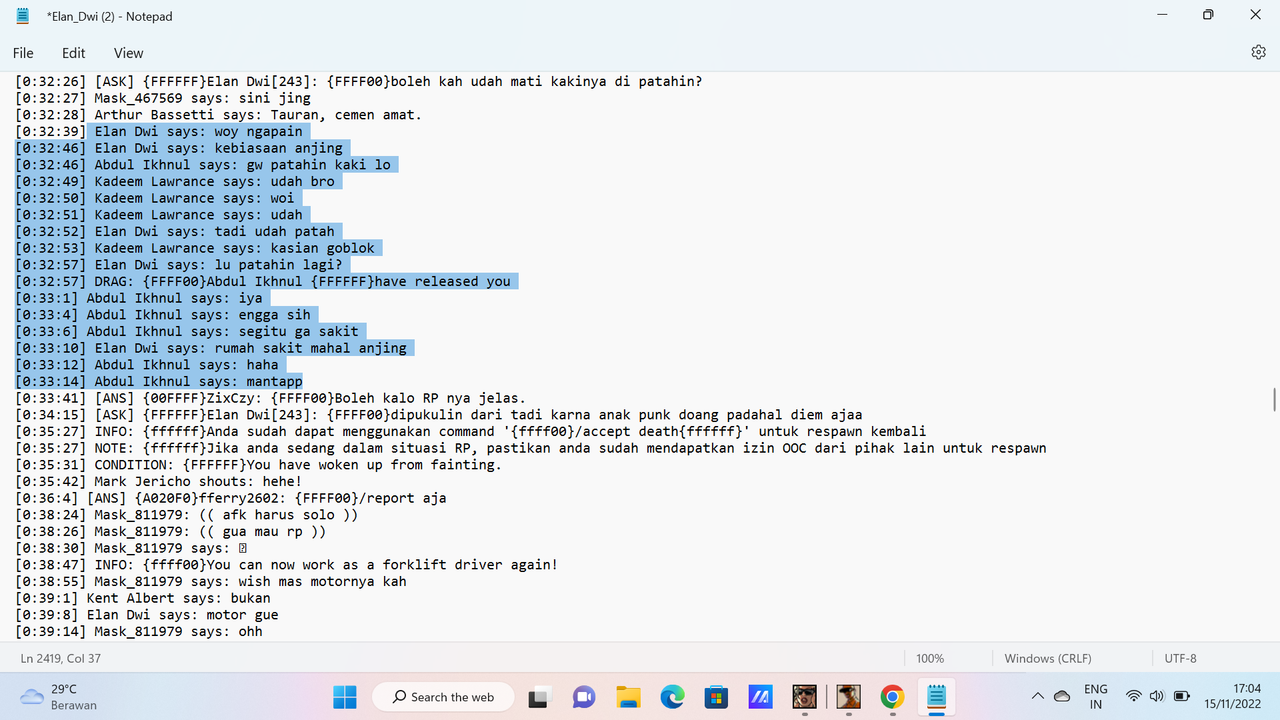
Task: Click the line 'Kent Albert says: bukan'
Action: [142, 598]
